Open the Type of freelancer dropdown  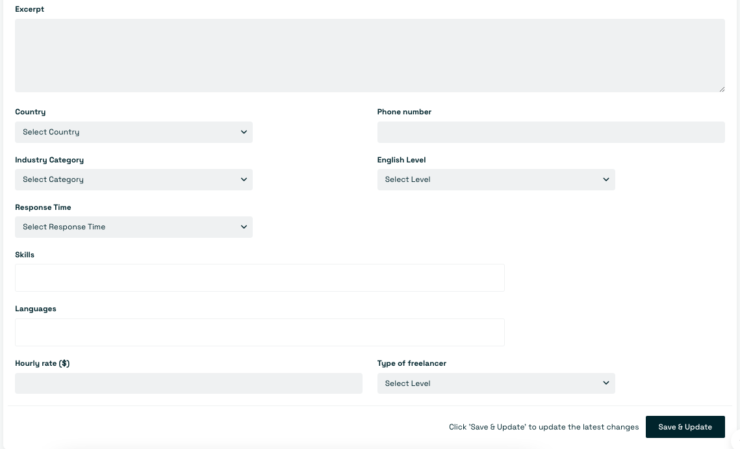[496, 383]
